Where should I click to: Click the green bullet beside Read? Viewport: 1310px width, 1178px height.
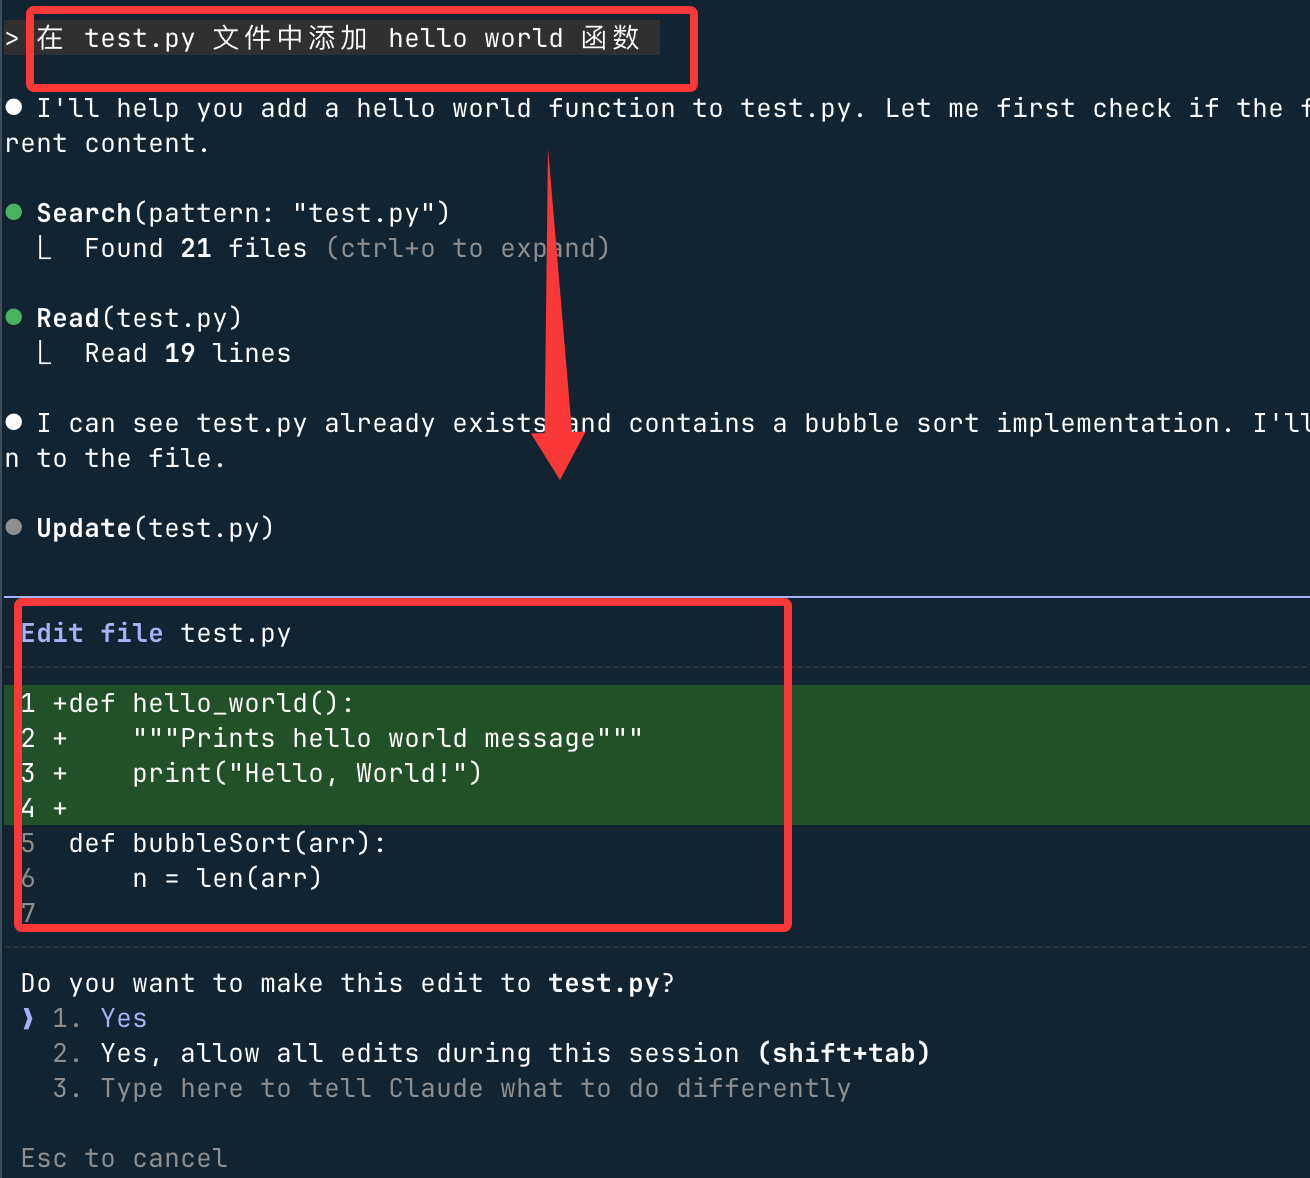14,317
